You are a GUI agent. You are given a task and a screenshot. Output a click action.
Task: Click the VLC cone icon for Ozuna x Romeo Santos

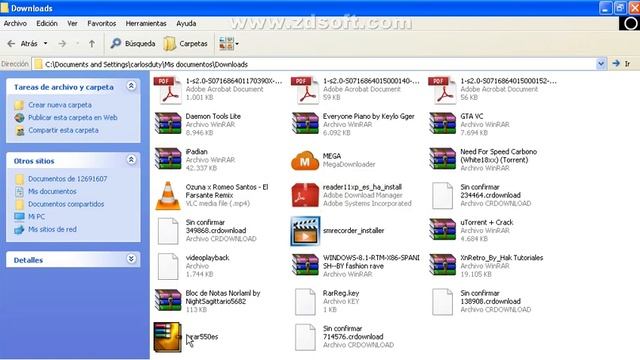[168, 196]
